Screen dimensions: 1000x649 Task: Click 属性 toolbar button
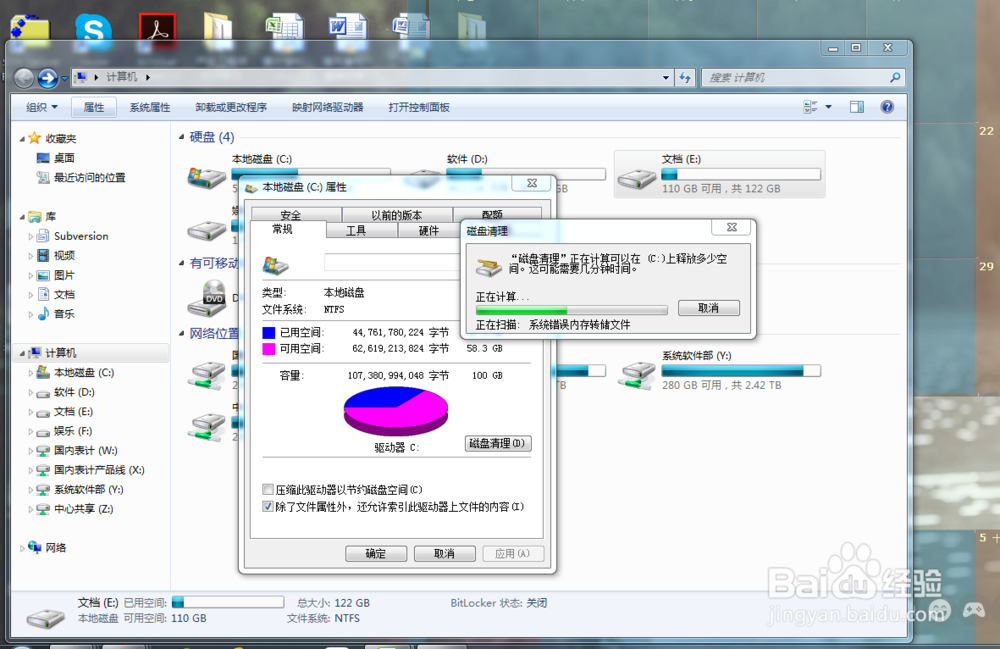pos(94,107)
